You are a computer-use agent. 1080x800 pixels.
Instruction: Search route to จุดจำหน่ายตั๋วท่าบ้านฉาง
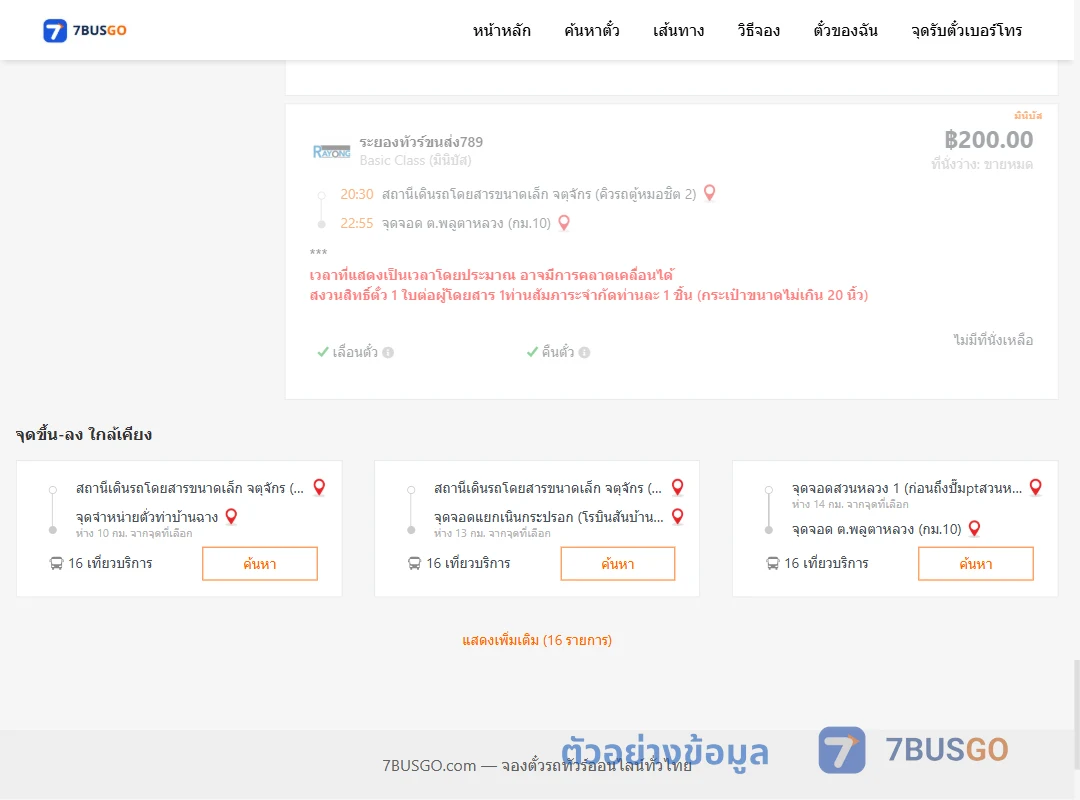[260, 564]
